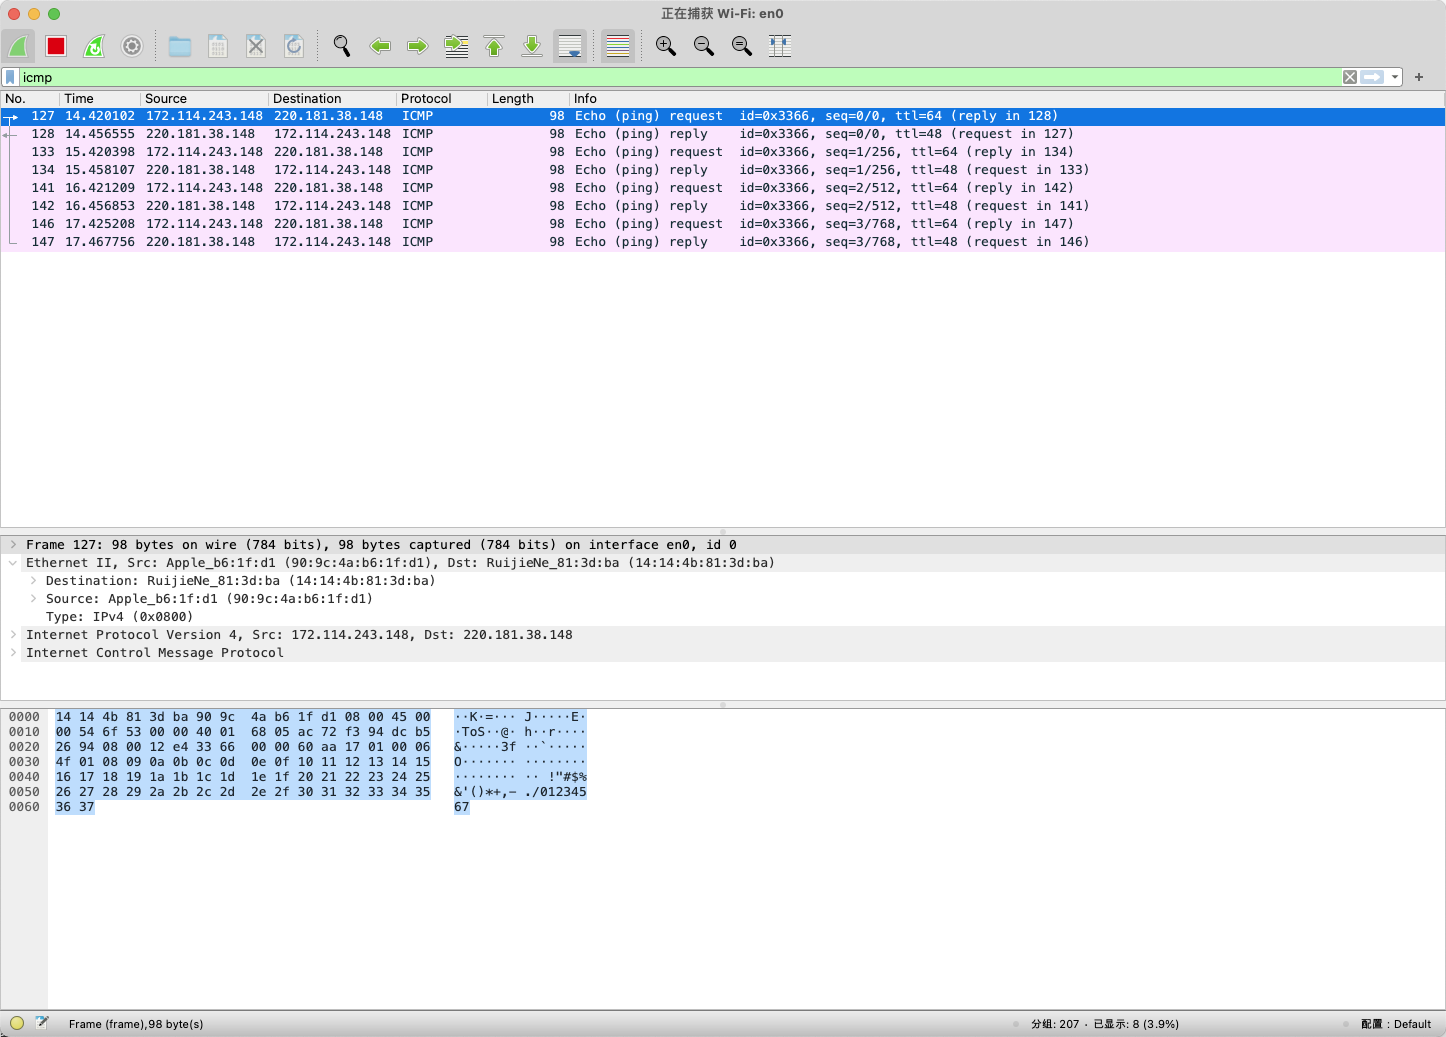The image size is (1446, 1037).
Task: Jump to the first packet
Action: point(493,46)
